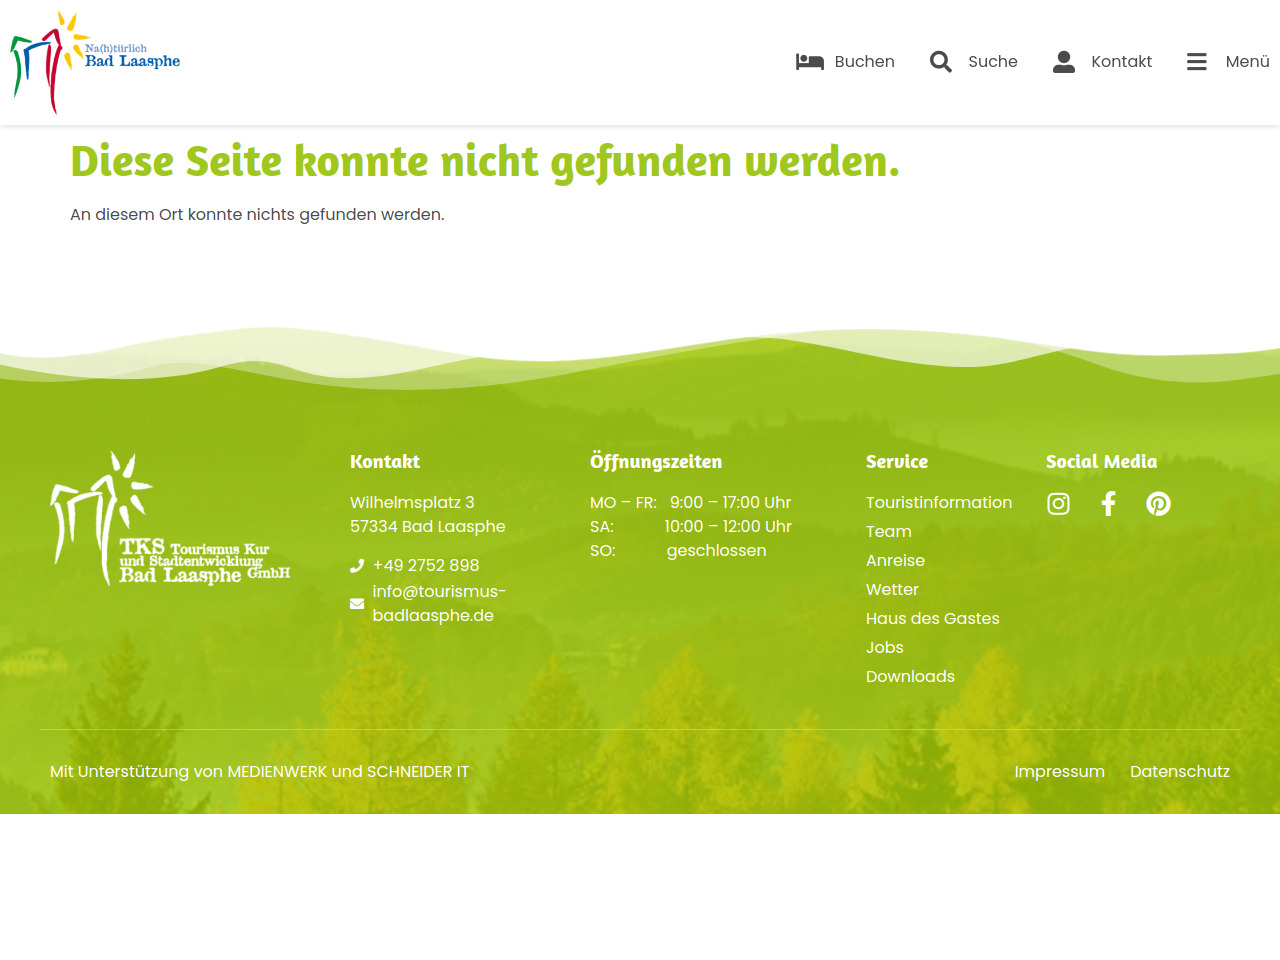Open the Anreise link in footer

pyautogui.click(x=895, y=561)
